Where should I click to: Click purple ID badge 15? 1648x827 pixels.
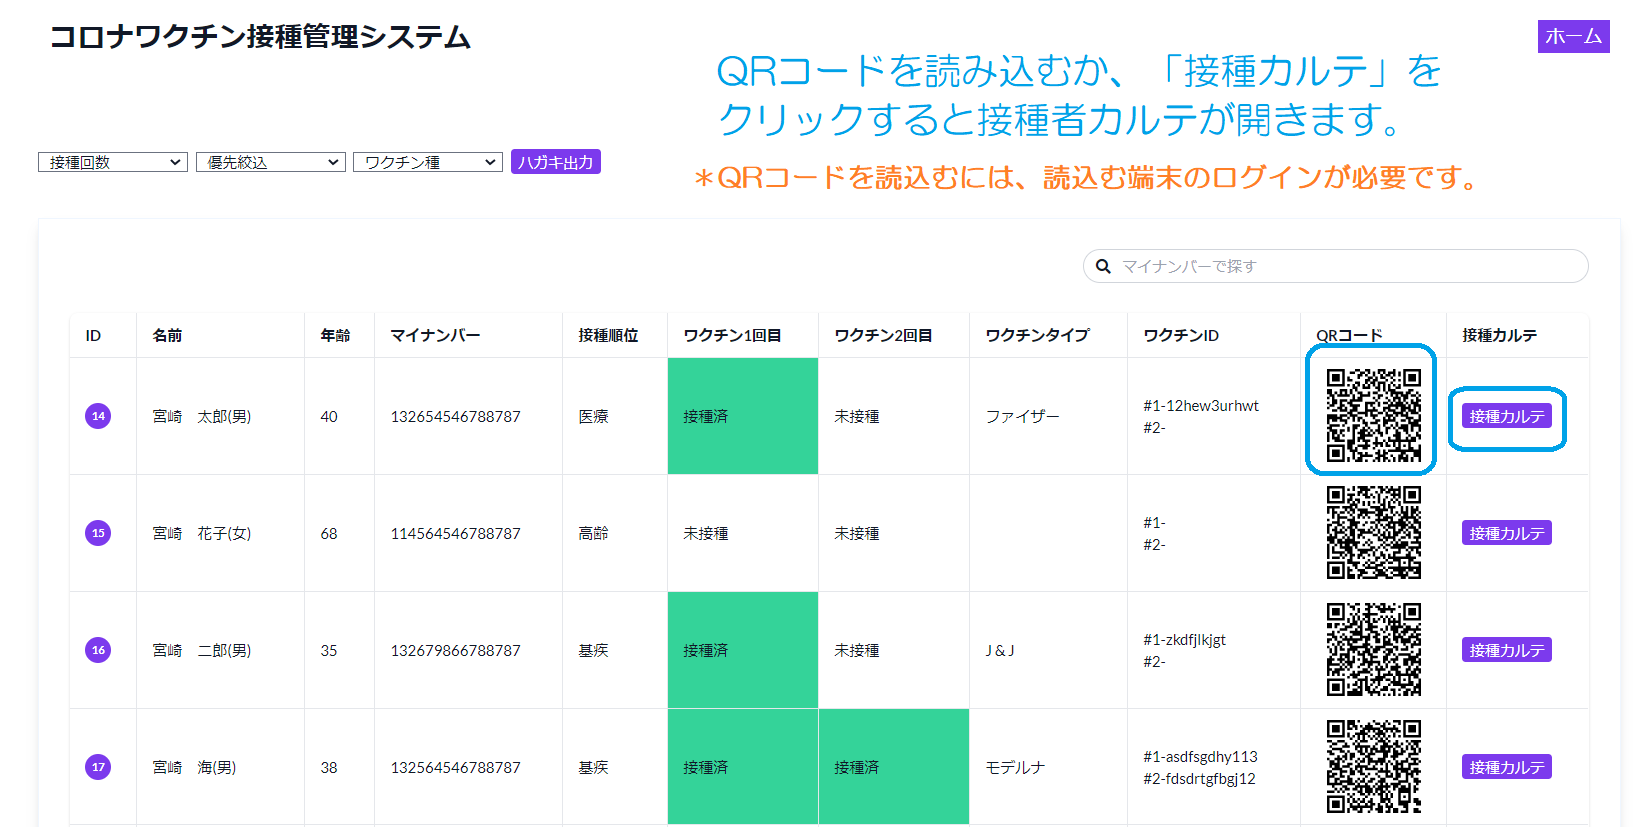click(98, 533)
